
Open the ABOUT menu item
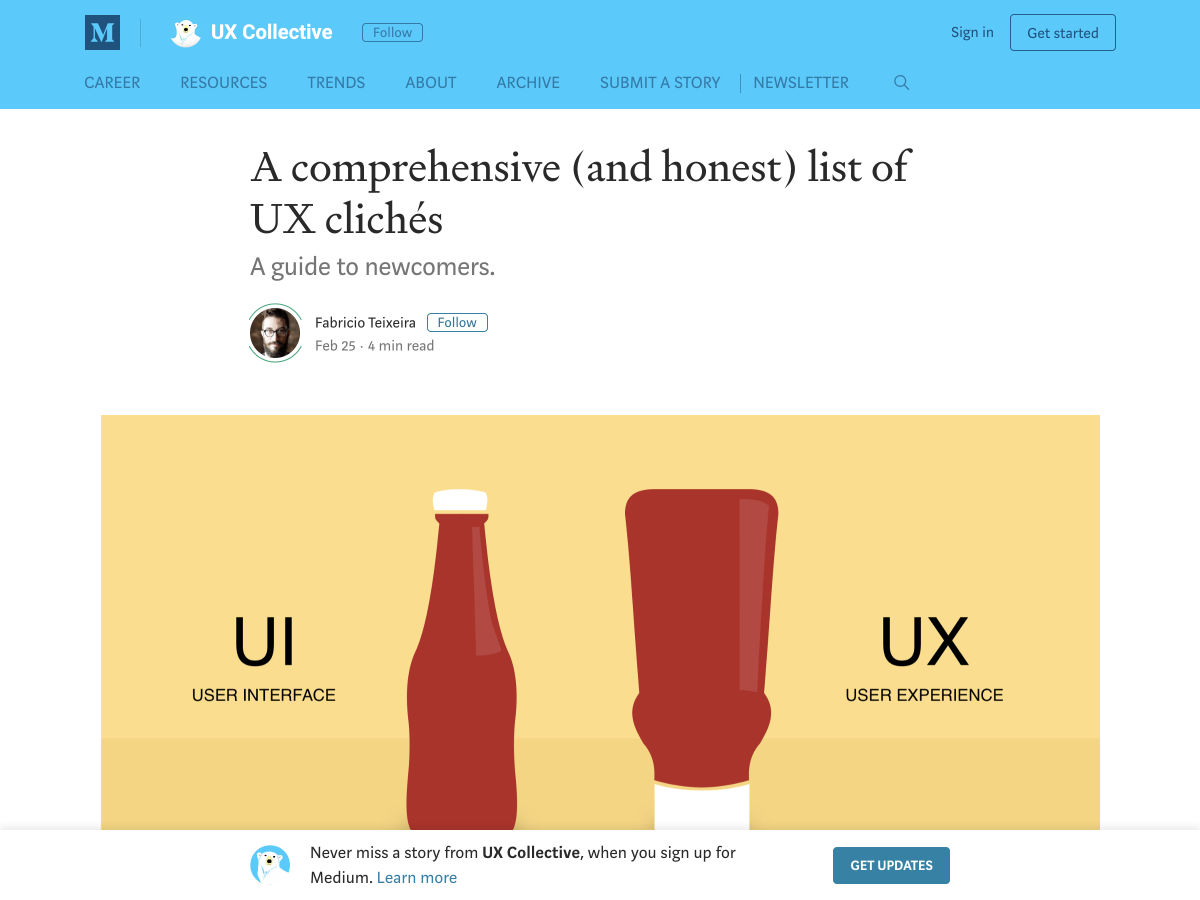(431, 83)
